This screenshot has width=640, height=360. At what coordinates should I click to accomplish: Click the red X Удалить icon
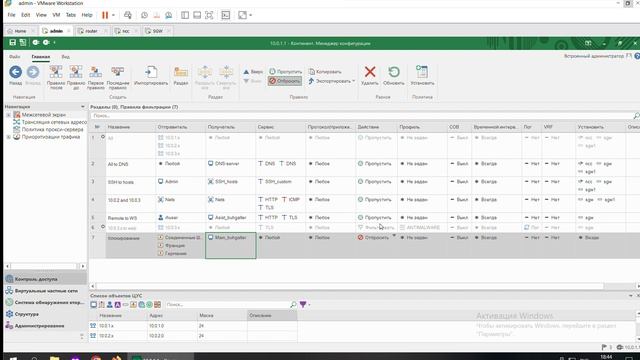370,72
